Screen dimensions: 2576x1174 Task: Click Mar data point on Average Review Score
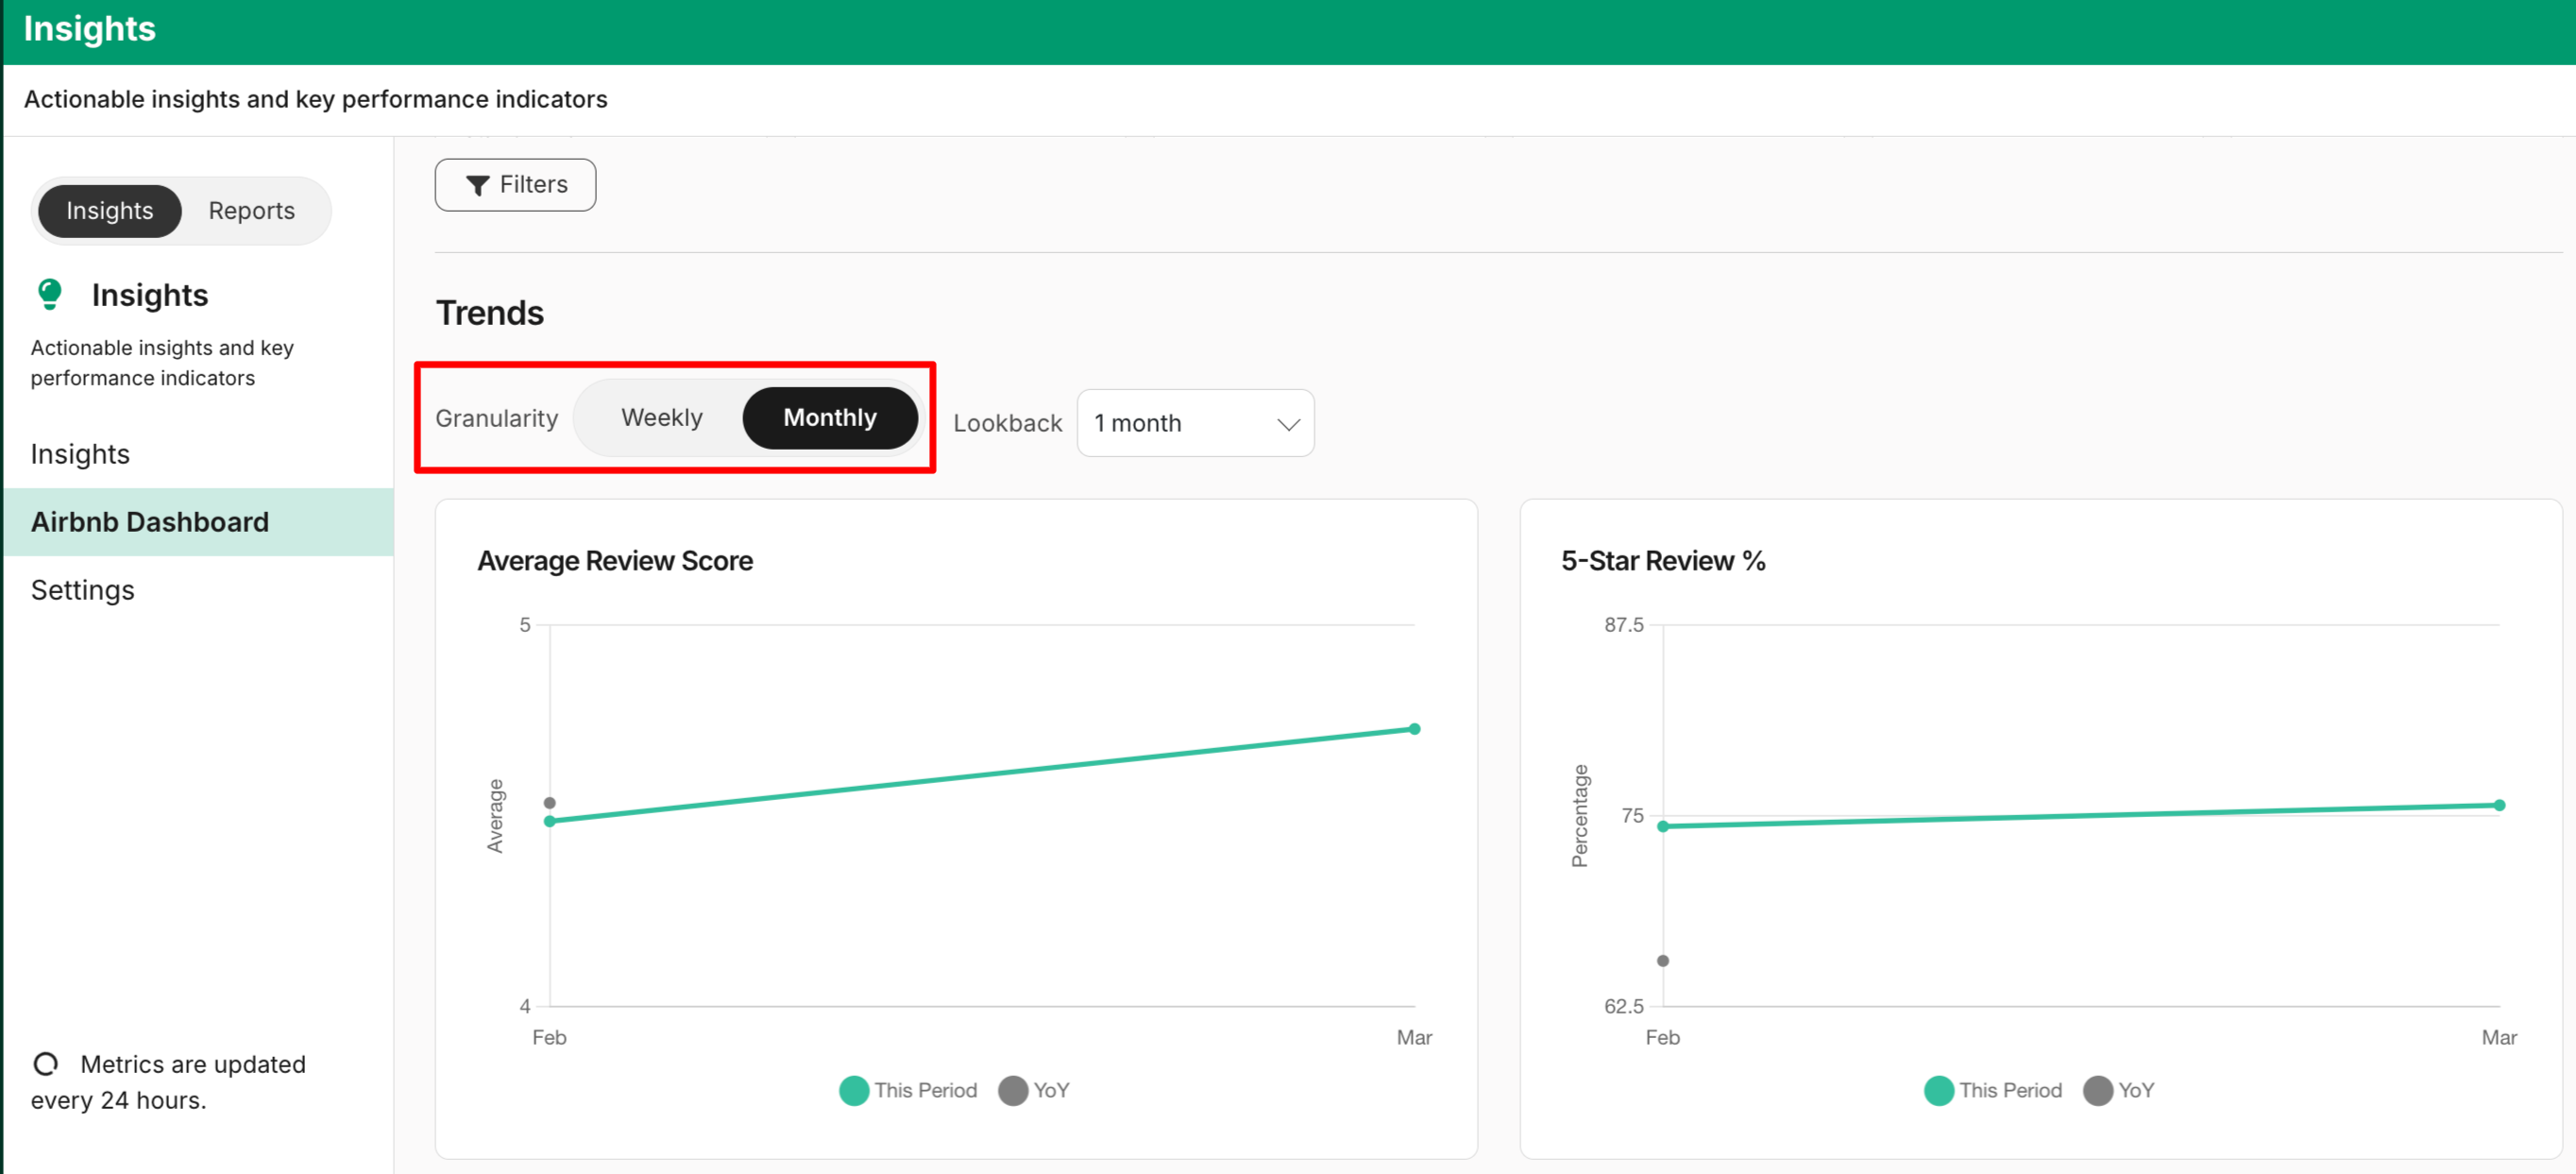1414,729
